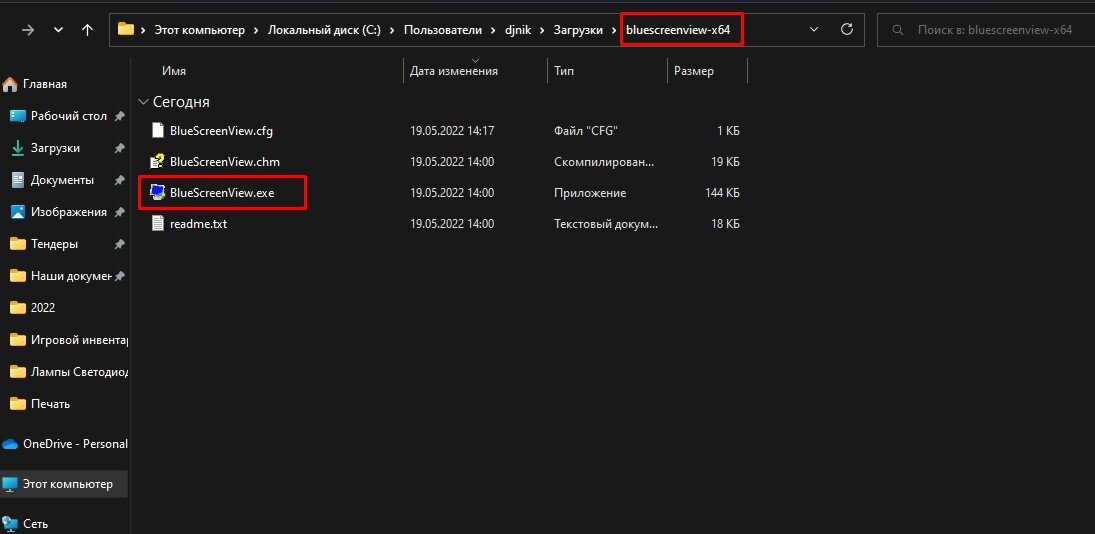Open the 'Наши докумен' pinned folder
The width and height of the screenshot is (1095, 534).
(71, 276)
